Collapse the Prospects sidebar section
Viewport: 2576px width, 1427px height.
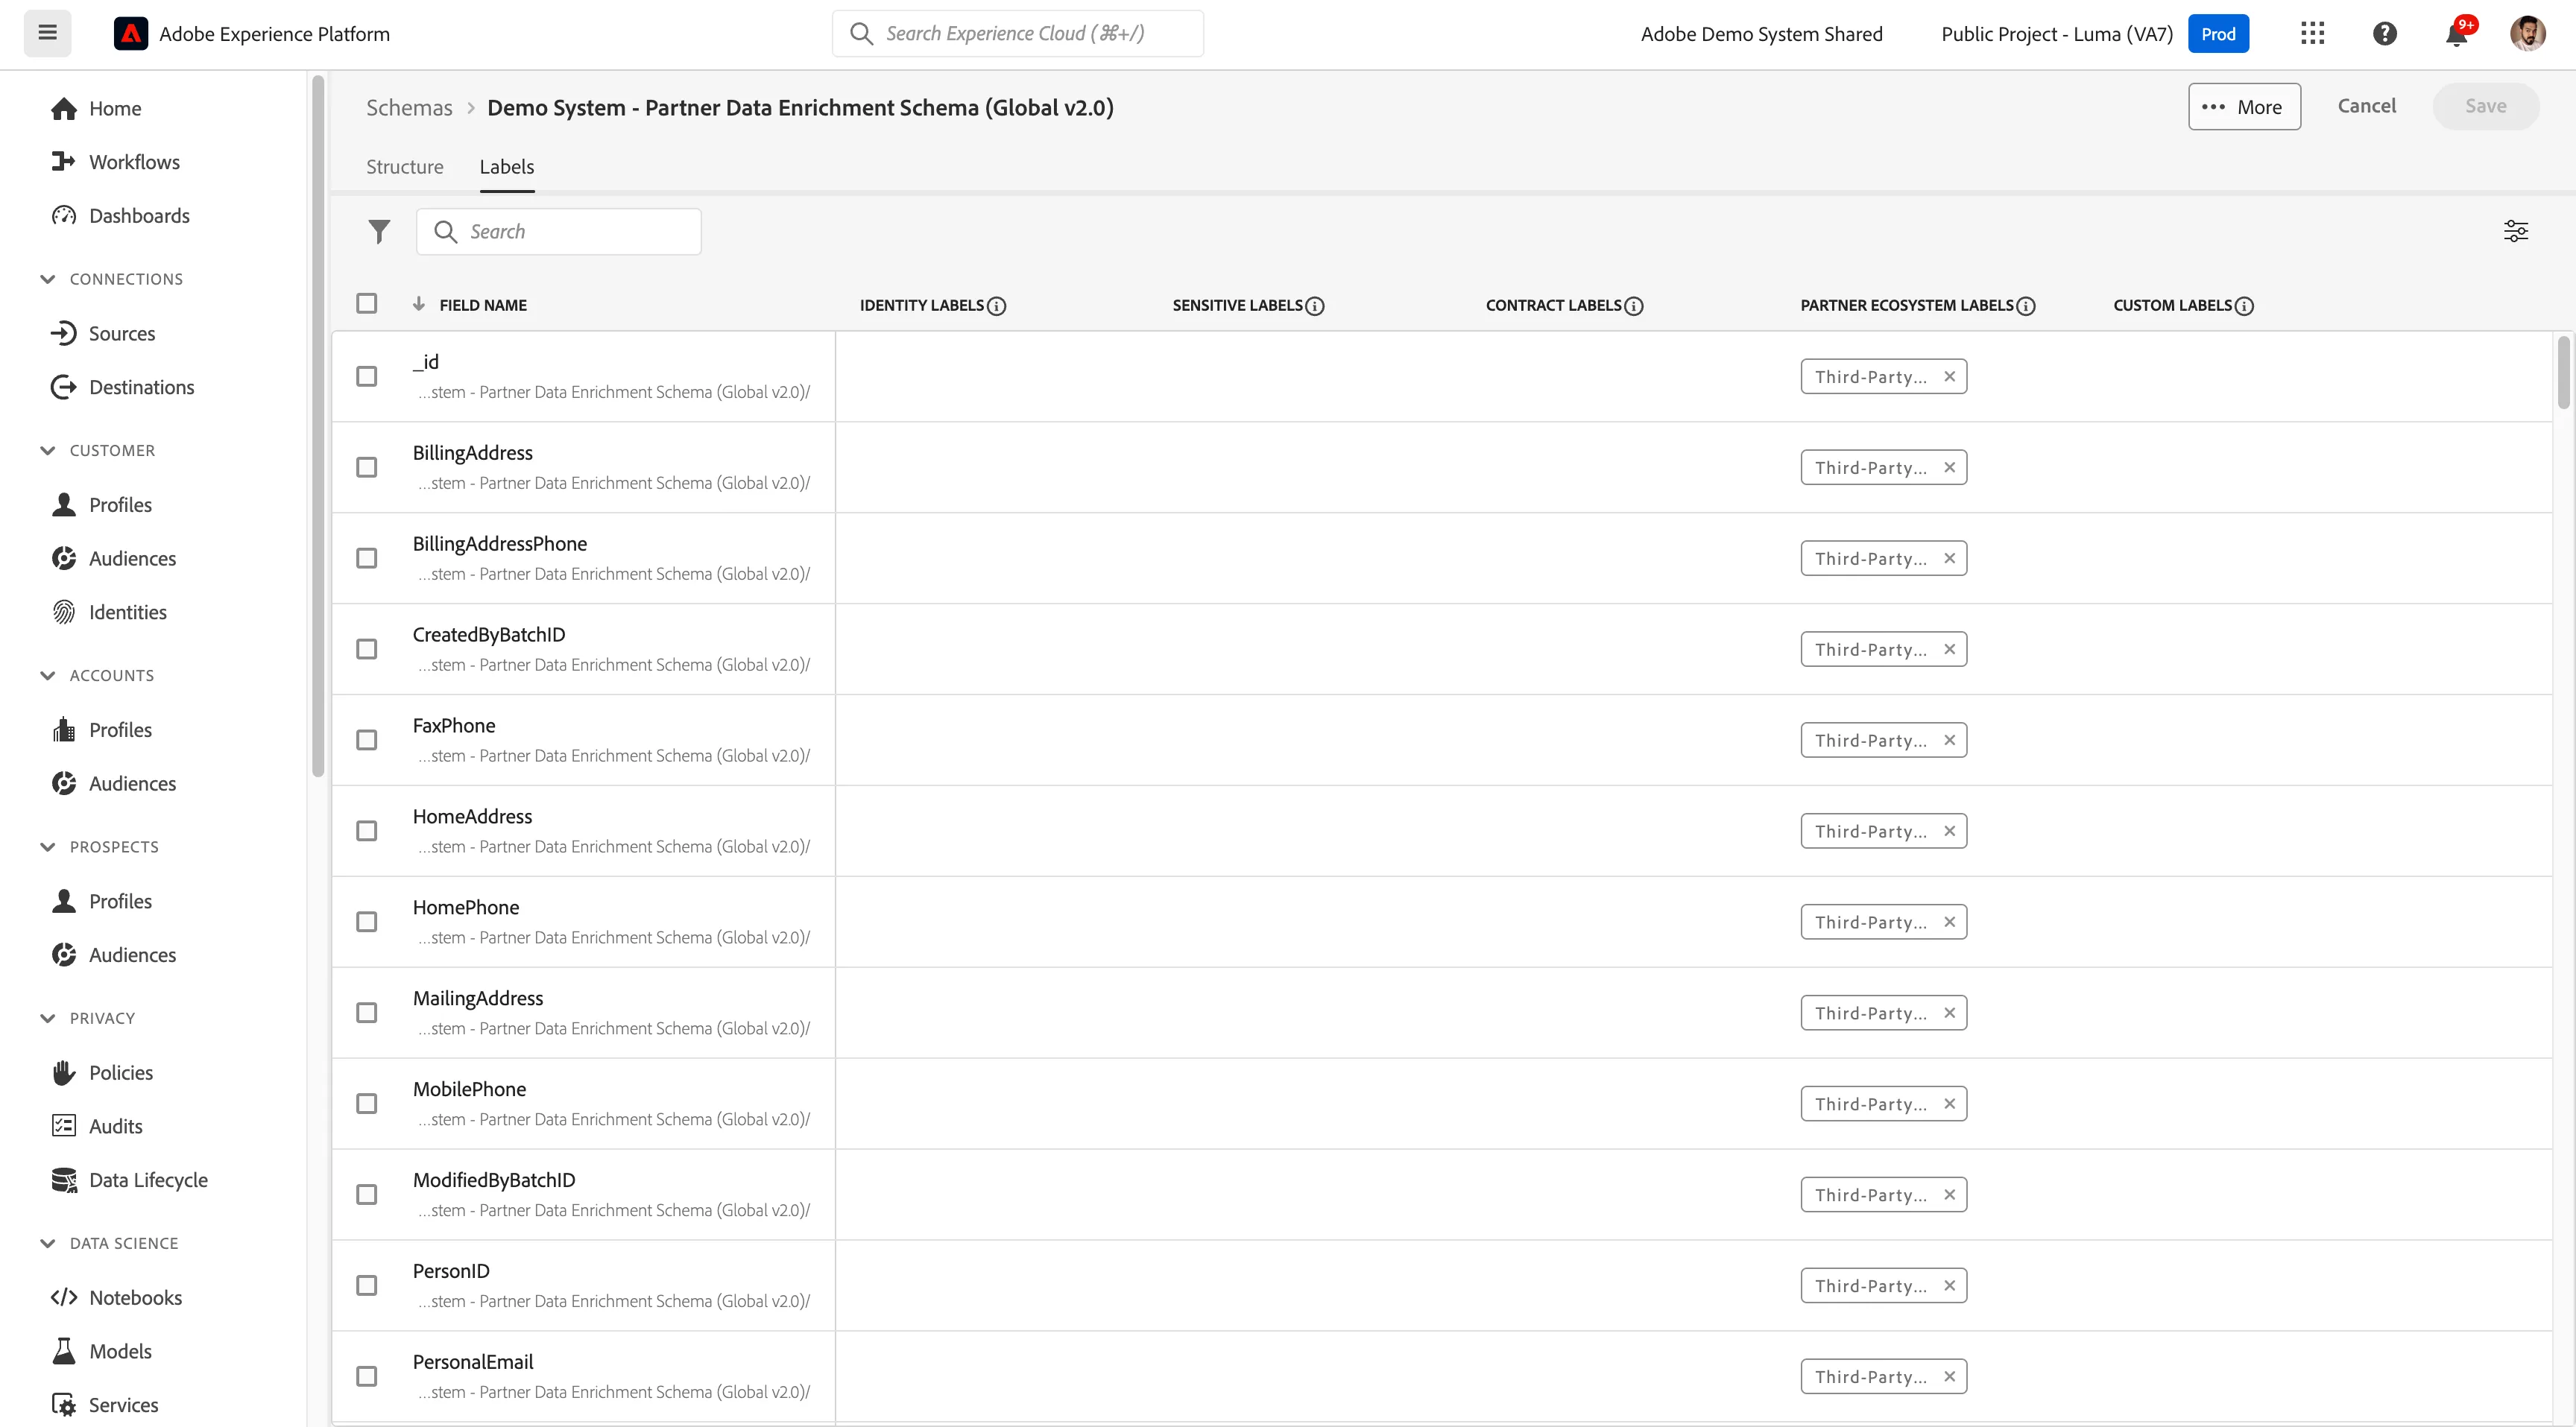pos(47,847)
